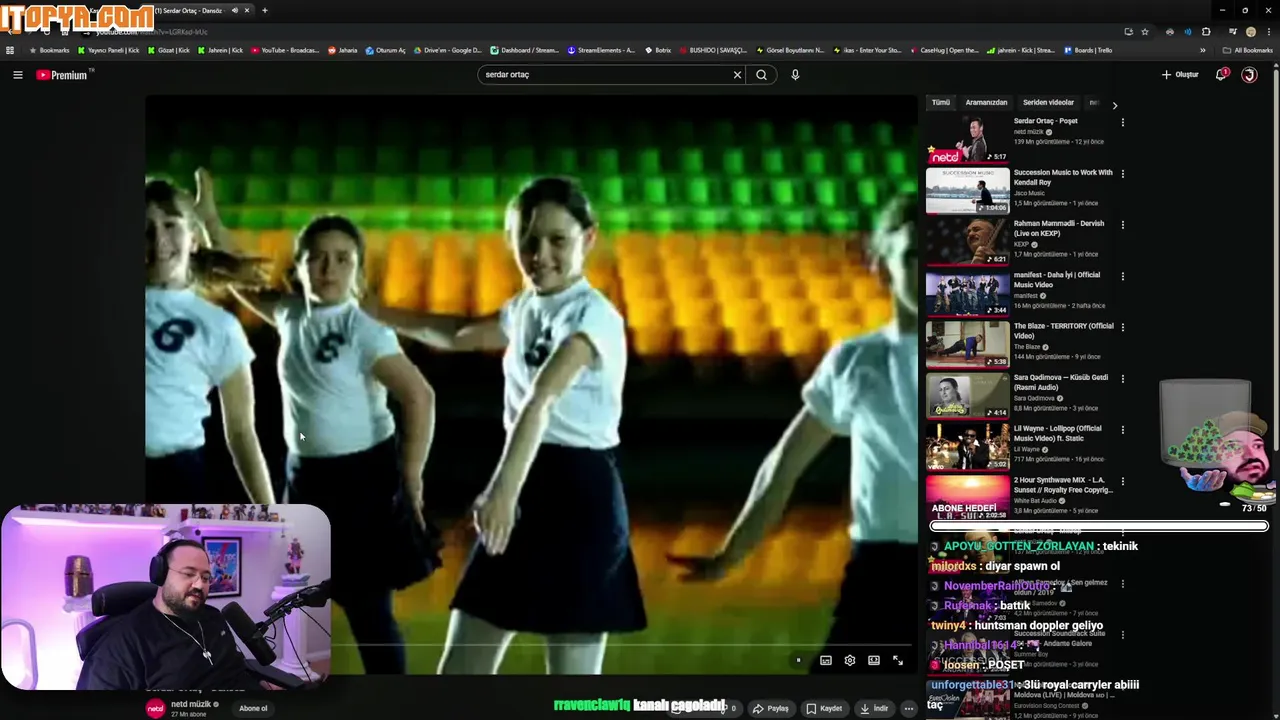Viewport: 1280px width, 720px height.
Task: Show more filter chips with the arrow
Action: click(x=1115, y=104)
